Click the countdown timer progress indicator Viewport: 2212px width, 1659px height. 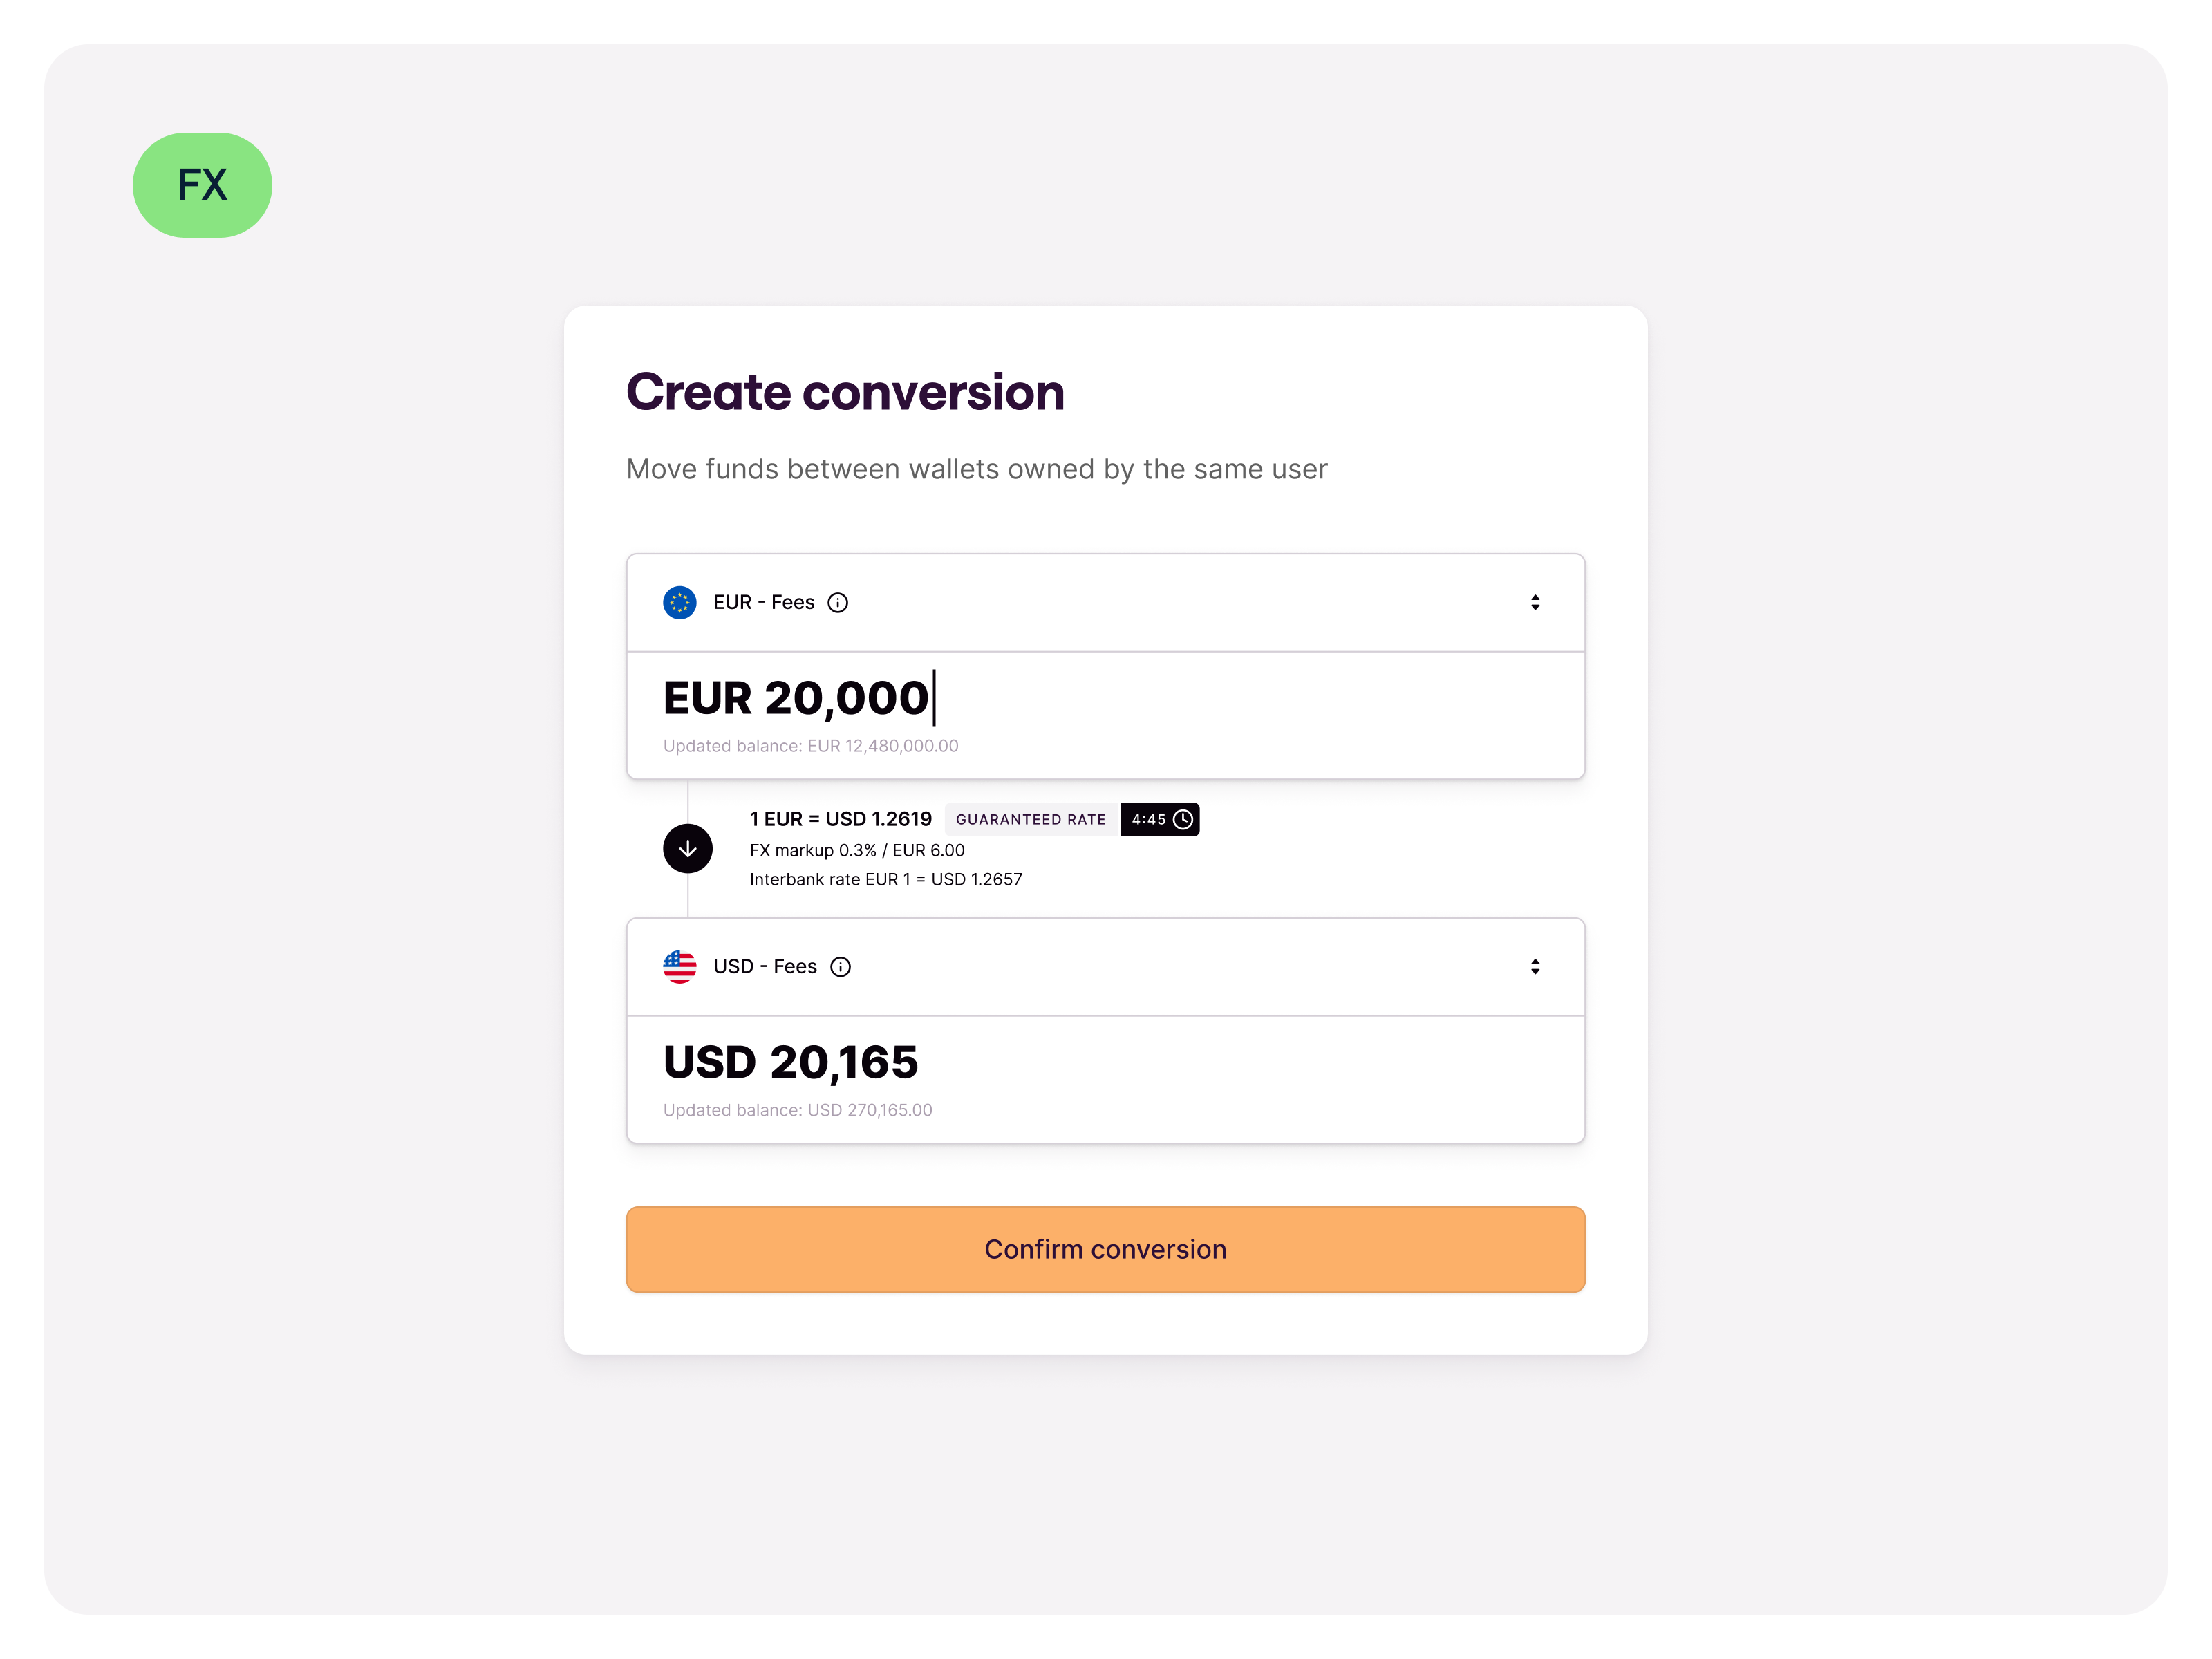pos(1184,819)
